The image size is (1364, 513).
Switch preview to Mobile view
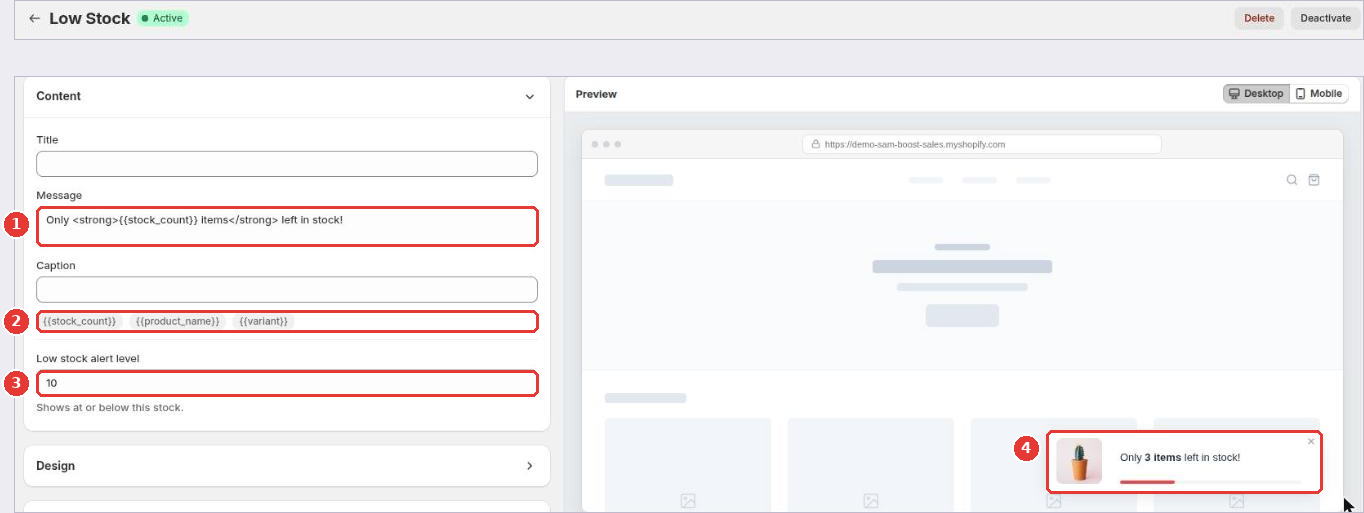click(x=1318, y=93)
